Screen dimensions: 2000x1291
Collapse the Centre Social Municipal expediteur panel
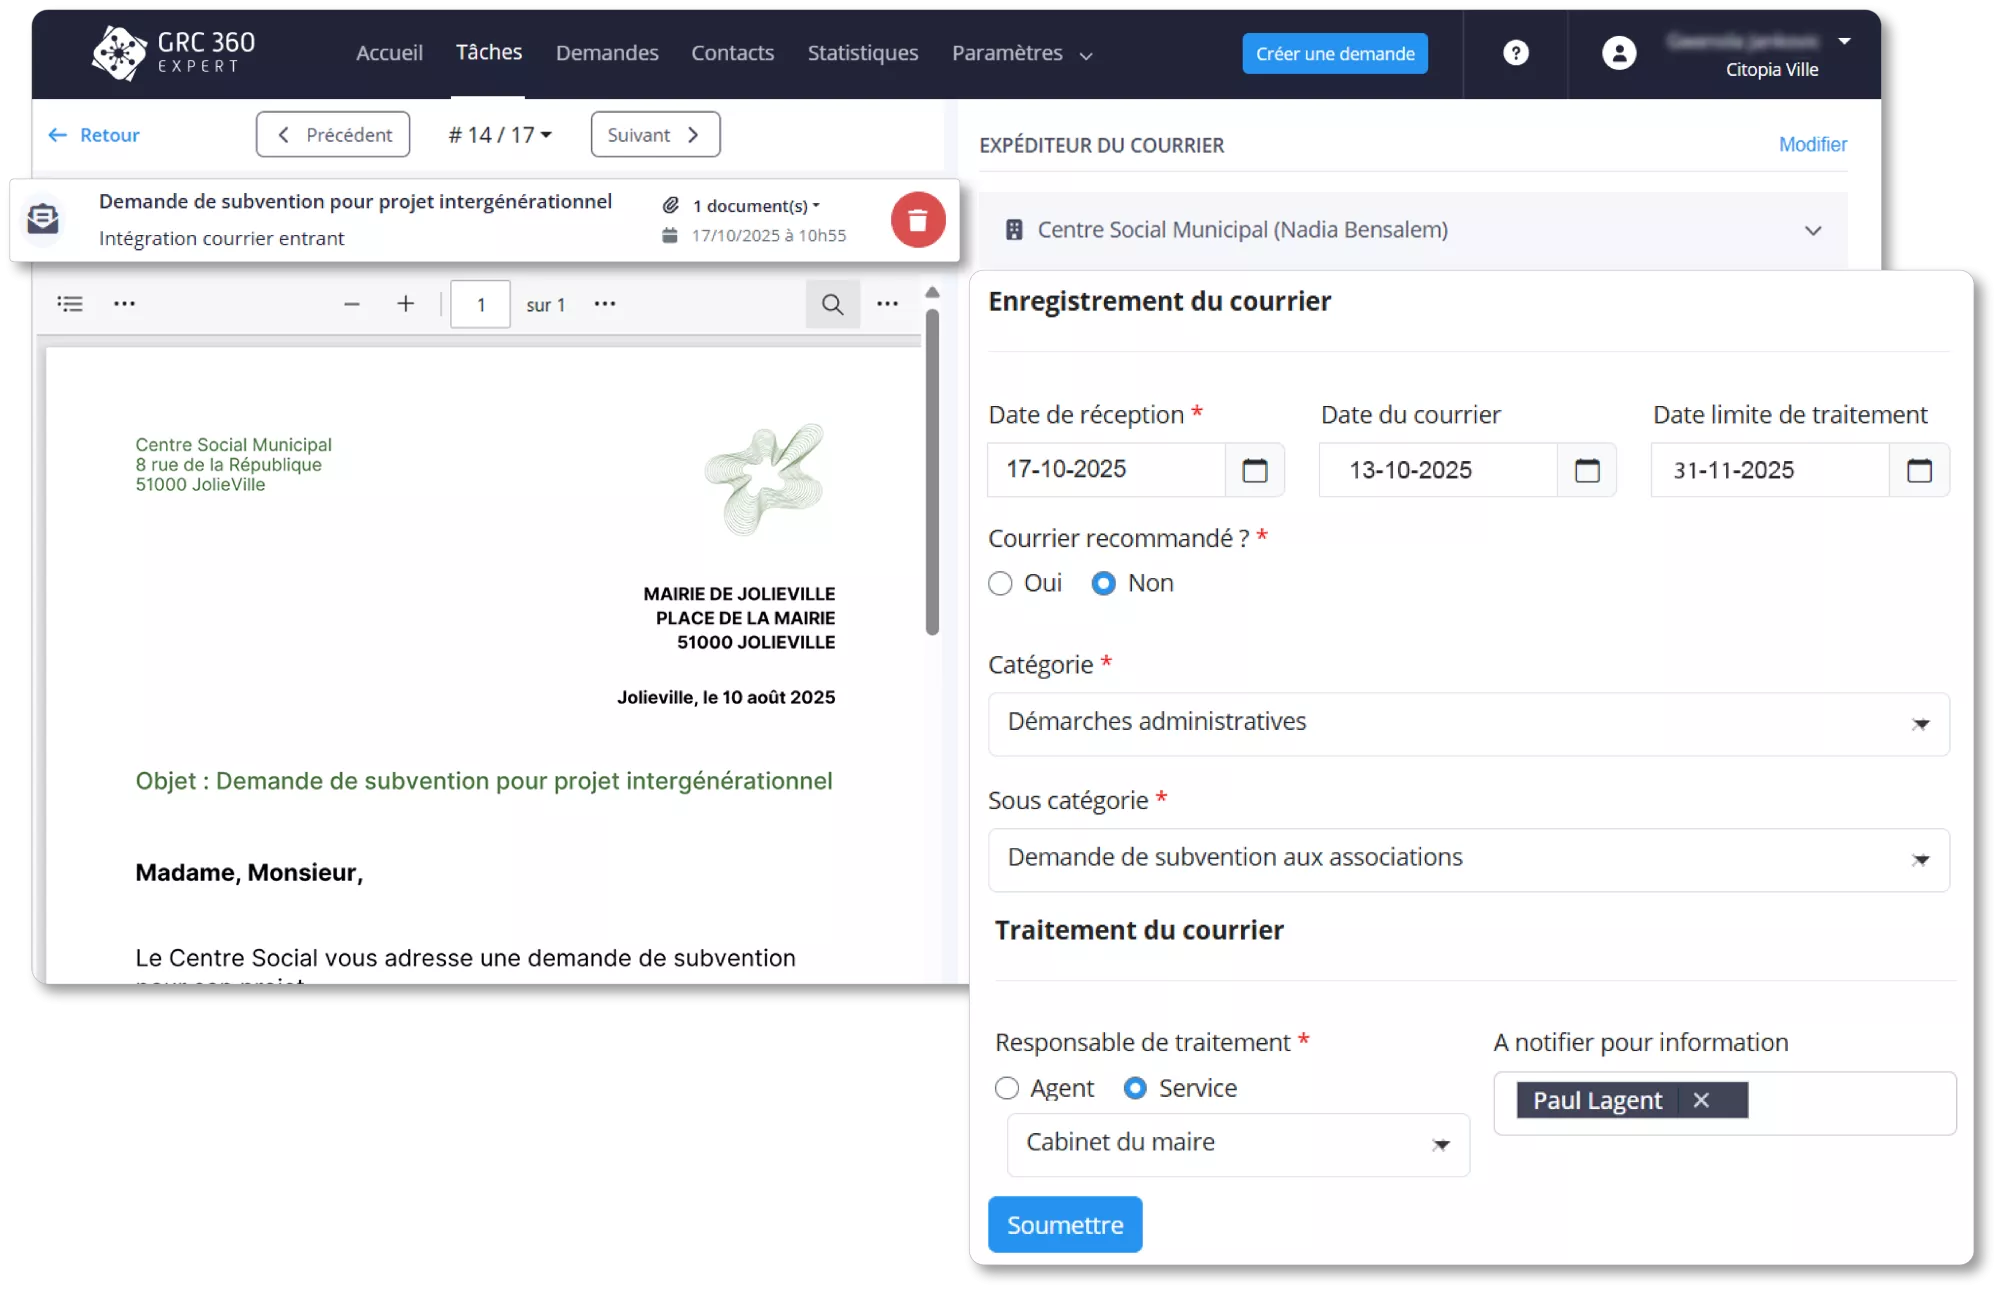(x=1812, y=230)
